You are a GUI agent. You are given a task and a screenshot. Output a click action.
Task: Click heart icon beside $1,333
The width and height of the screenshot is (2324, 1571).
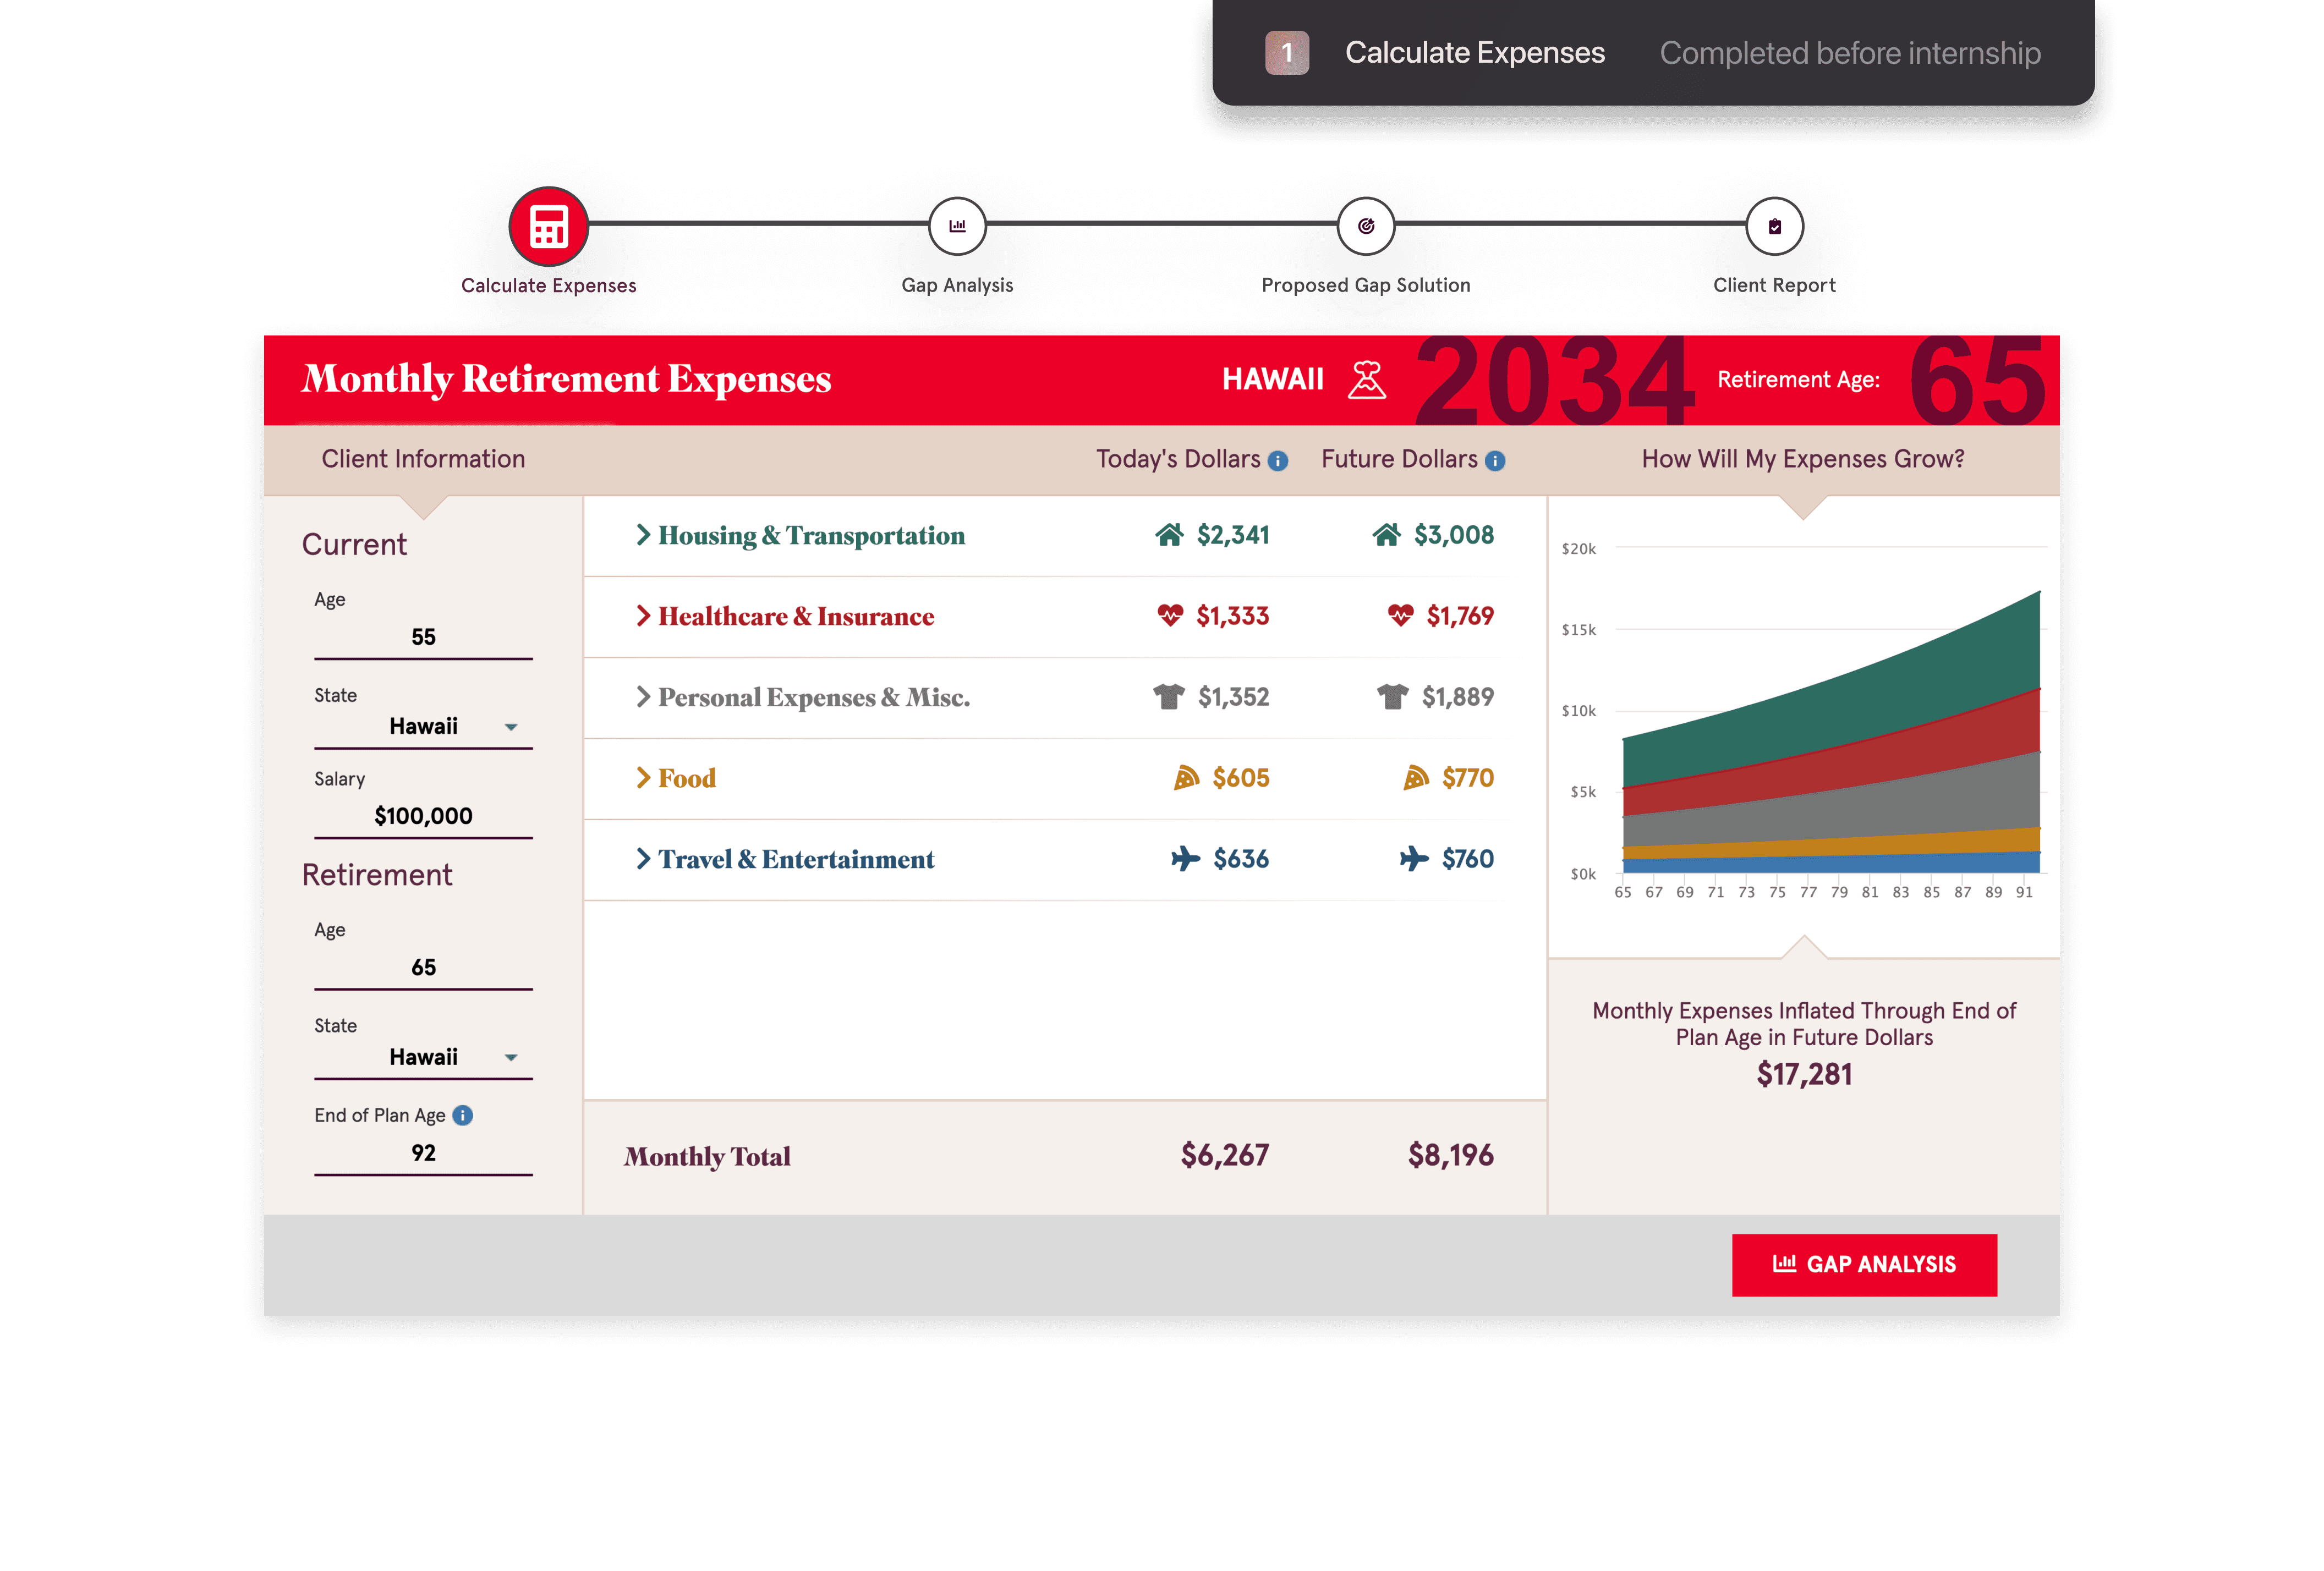click(x=1169, y=615)
